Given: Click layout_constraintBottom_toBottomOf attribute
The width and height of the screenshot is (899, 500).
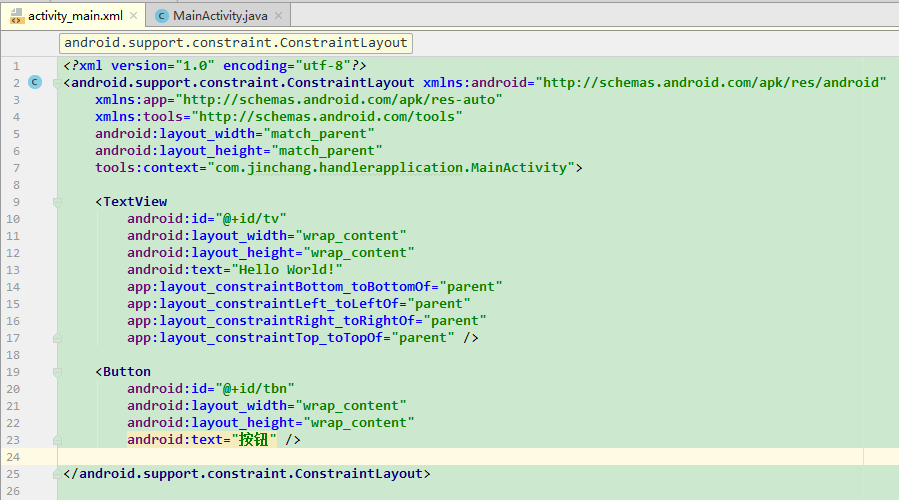Looking at the screenshot, I should coord(315,287).
